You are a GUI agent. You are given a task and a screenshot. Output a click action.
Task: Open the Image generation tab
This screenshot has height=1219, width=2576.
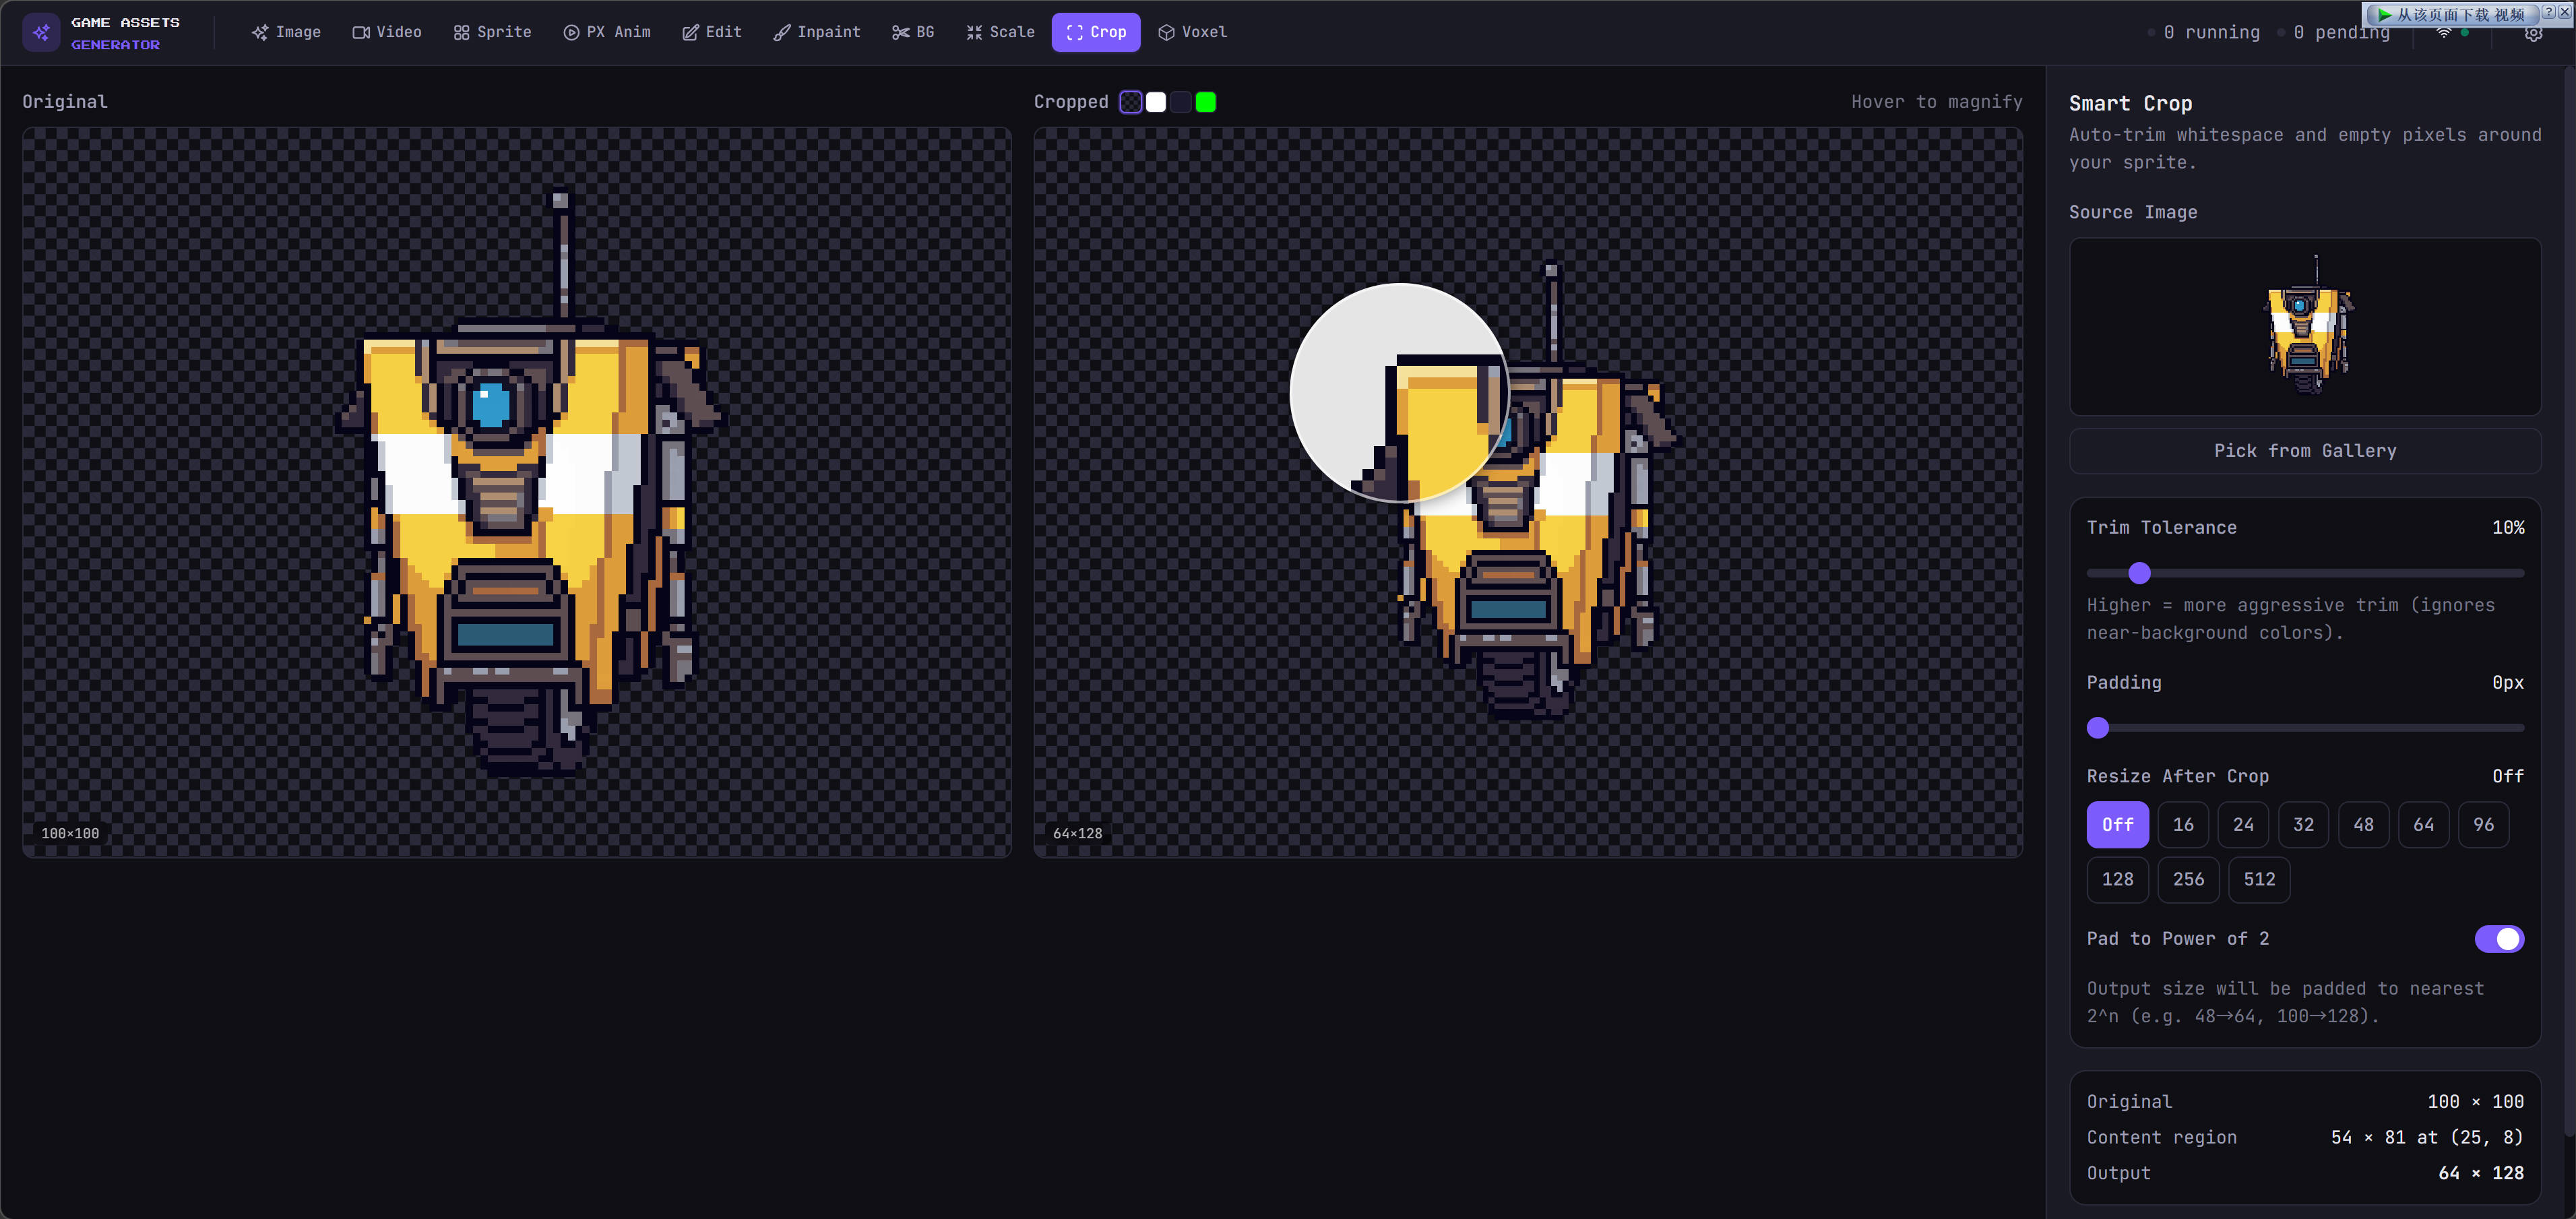(286, 32)
